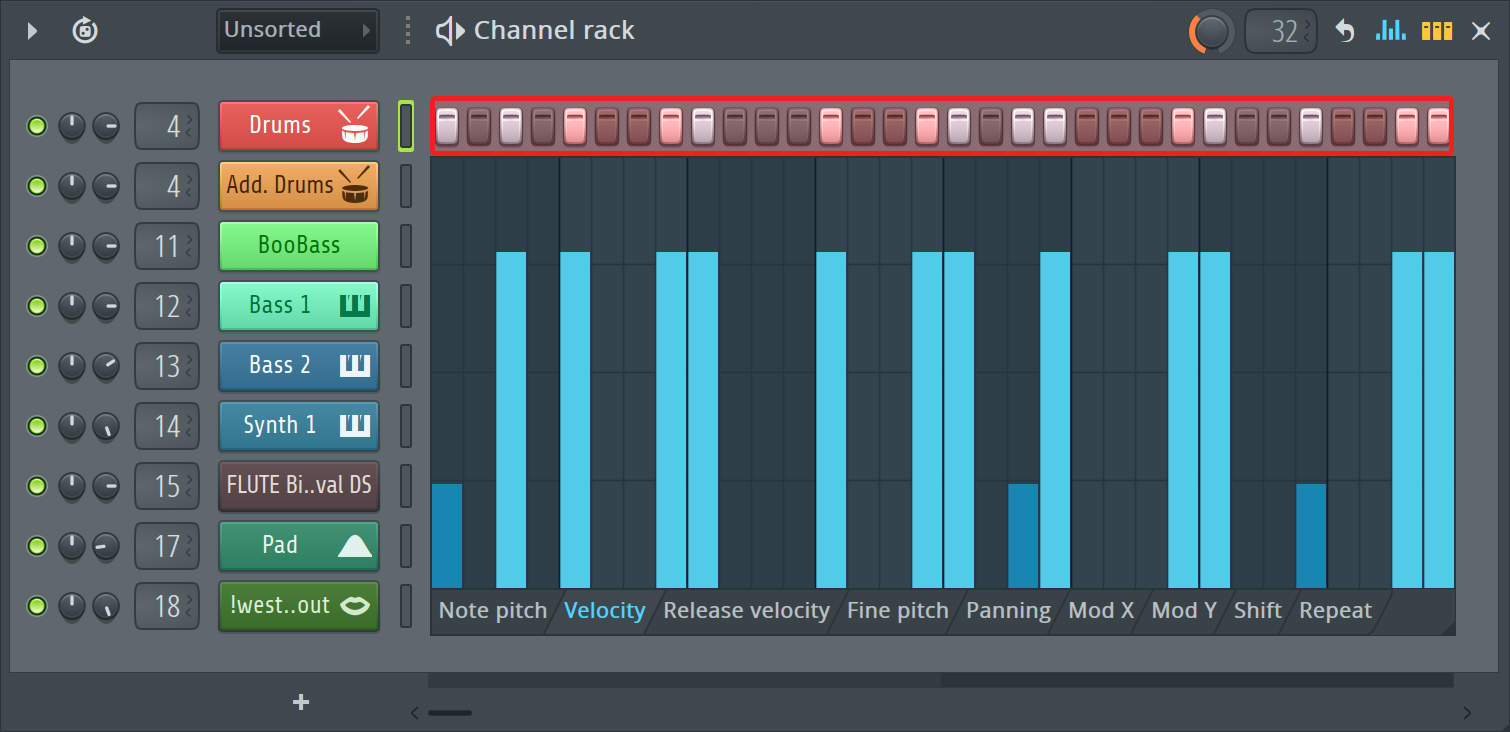Click the loop/reset pattern icon
This screenshot has width=1510, height=732.
(x=85, y=31)
